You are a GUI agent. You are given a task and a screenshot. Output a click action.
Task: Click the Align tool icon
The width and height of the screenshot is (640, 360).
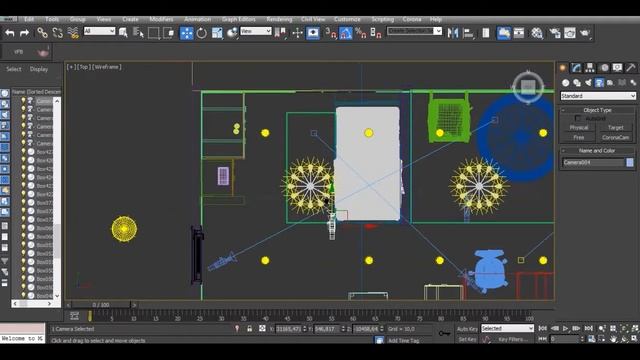click(468, 33)
